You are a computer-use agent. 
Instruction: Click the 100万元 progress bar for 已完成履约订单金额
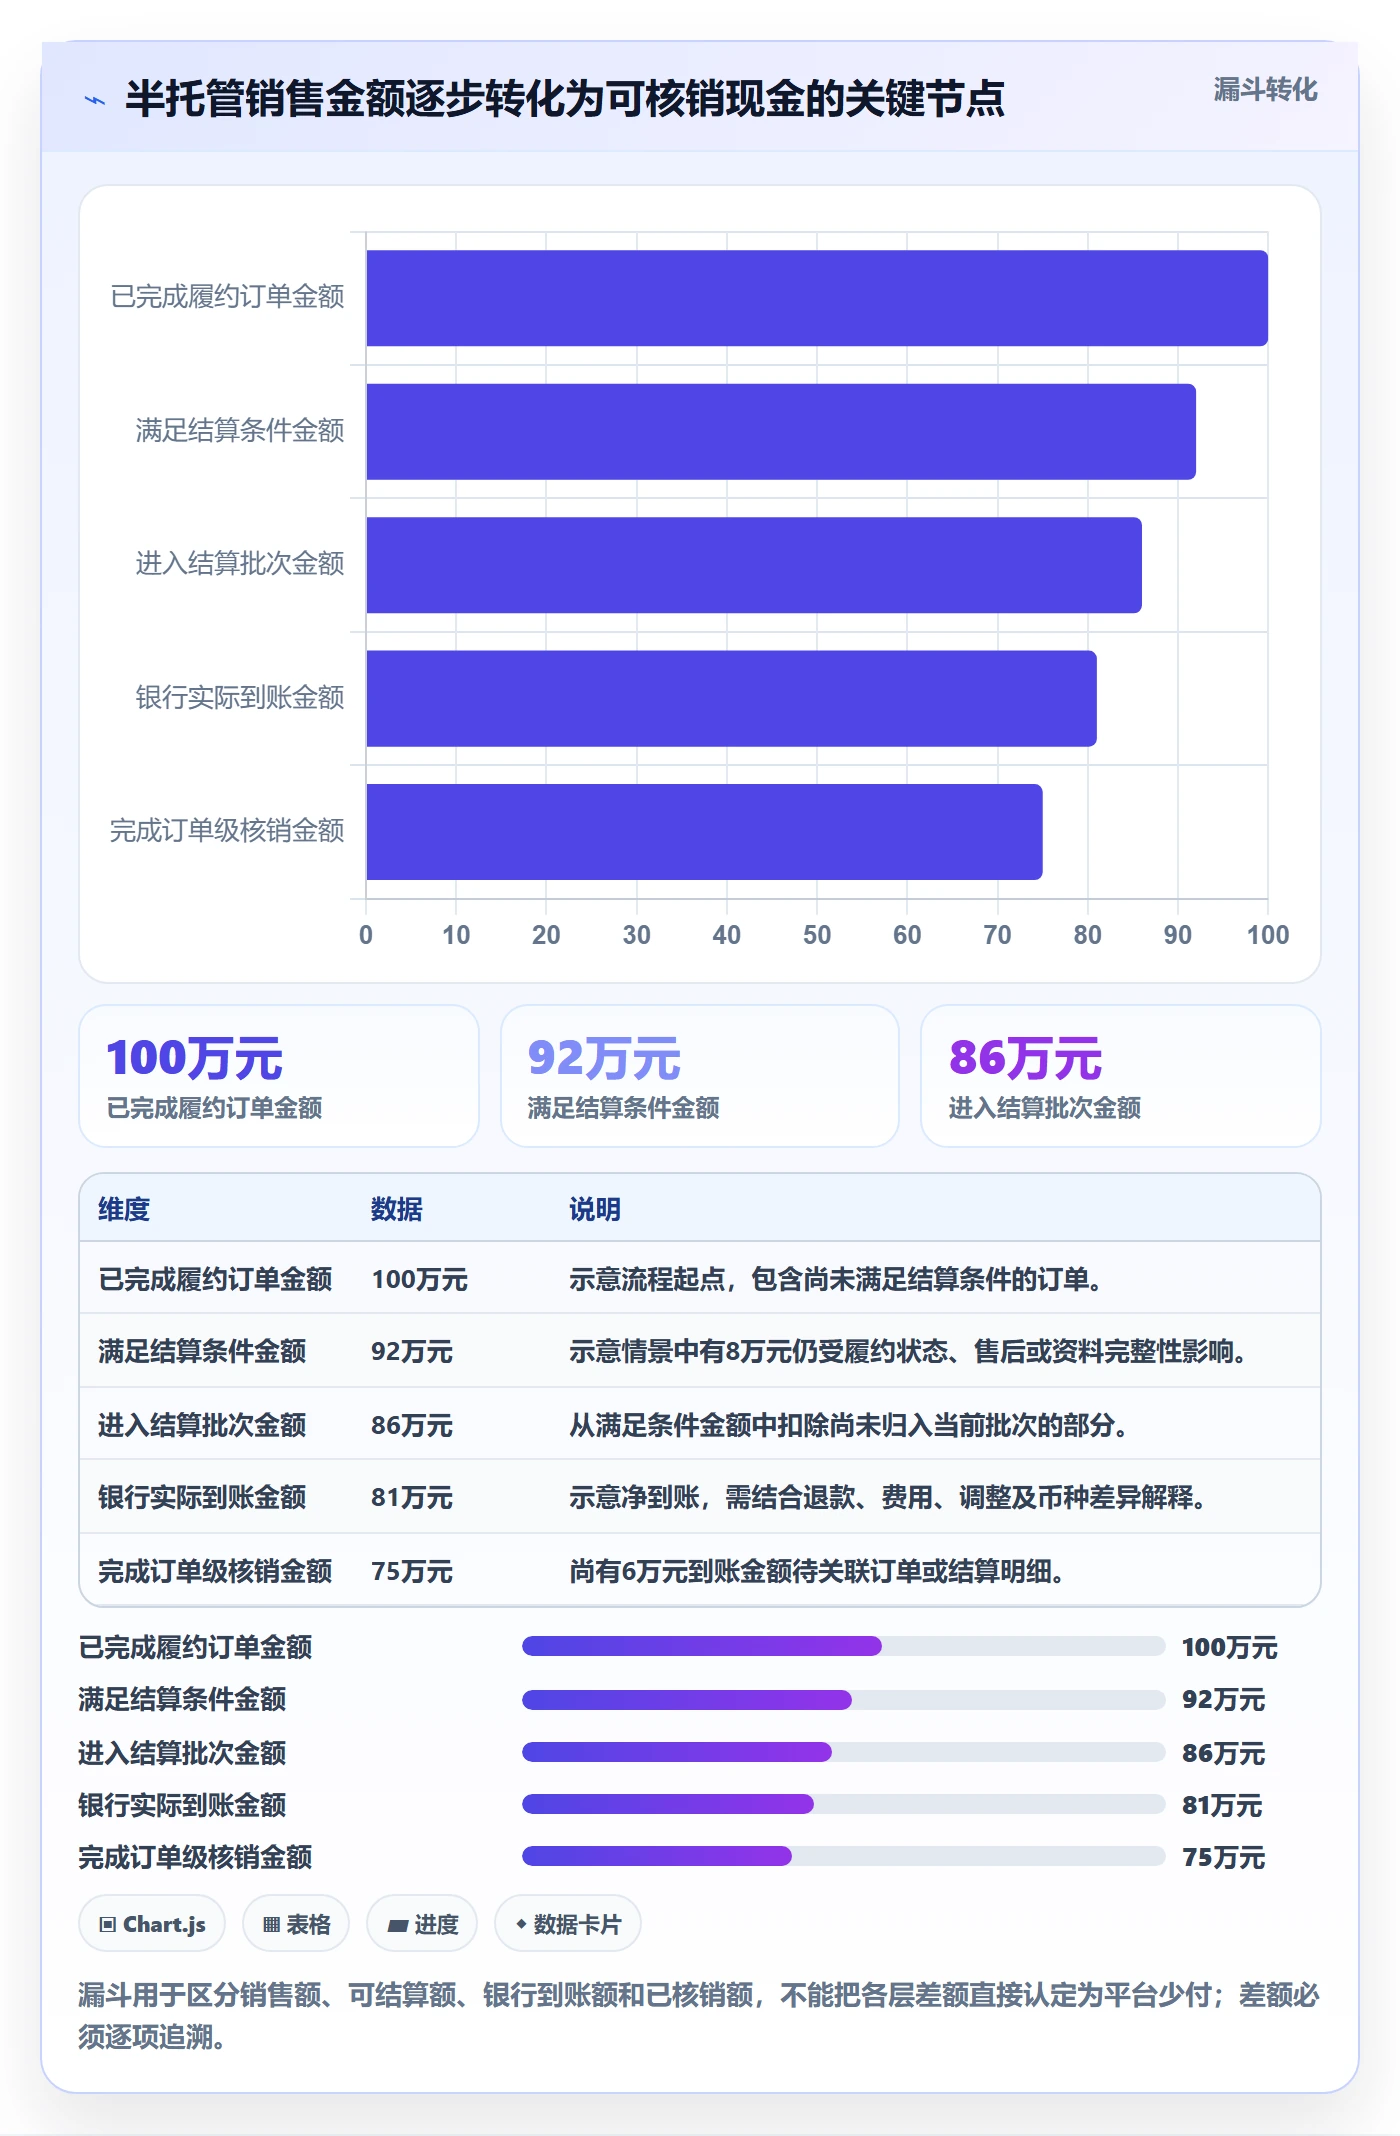point(844,1646)
